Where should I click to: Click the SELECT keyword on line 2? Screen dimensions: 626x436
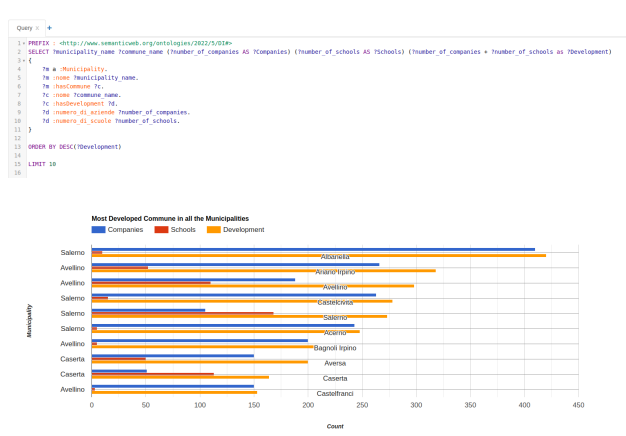(x=38, y=52)
